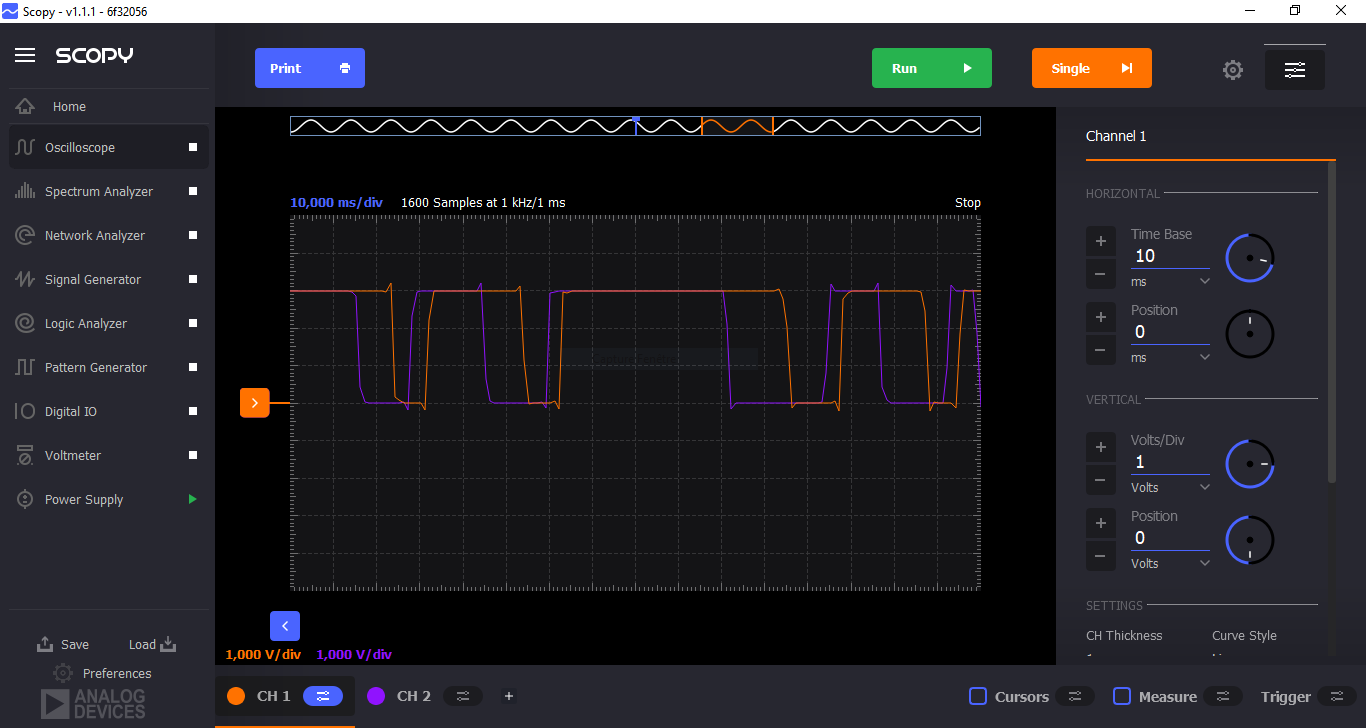Open CH 1 settings slider icon
Screen dimensions: 1366x728
click(323, 696)
